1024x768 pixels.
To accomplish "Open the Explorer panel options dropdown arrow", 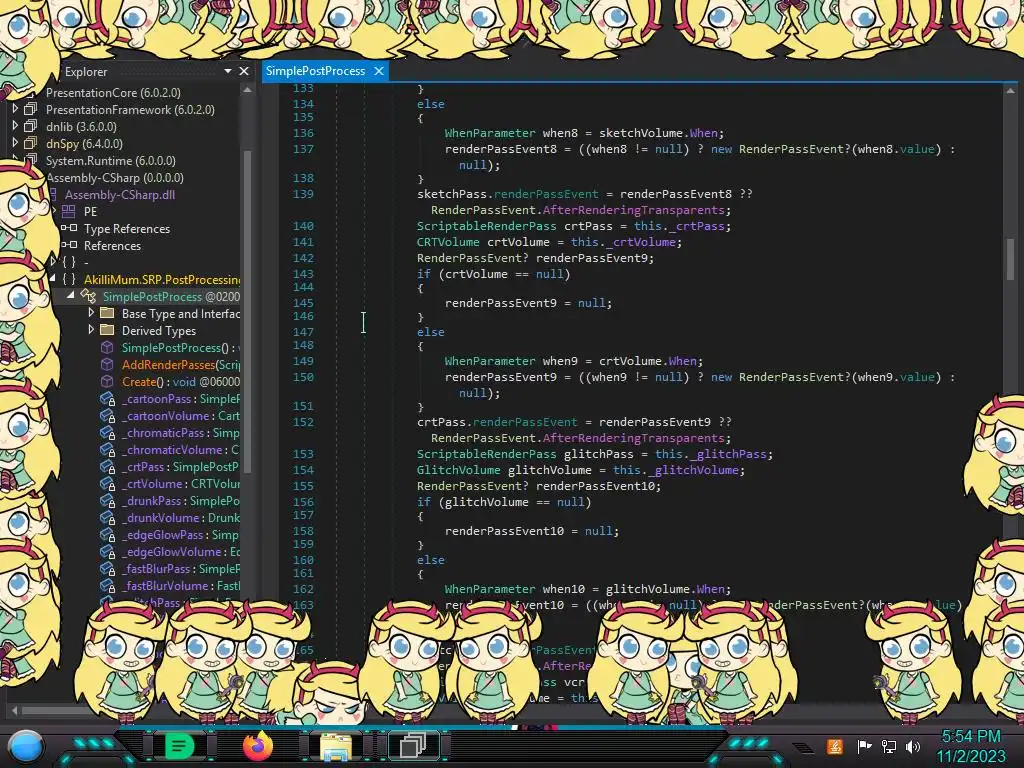I will tap(228, 71).
